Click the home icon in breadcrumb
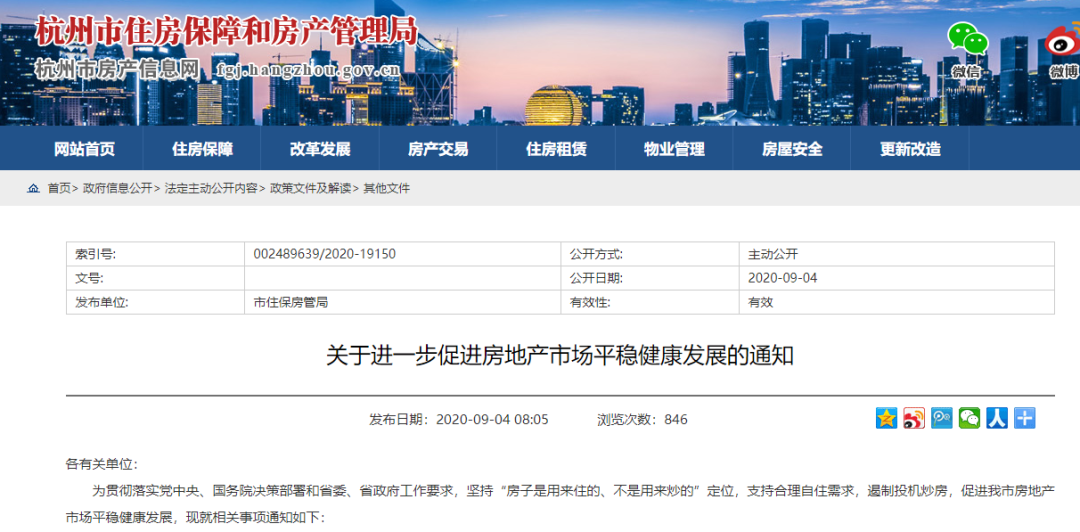Viewport: 1080px width, 532px height. [34, 188]
